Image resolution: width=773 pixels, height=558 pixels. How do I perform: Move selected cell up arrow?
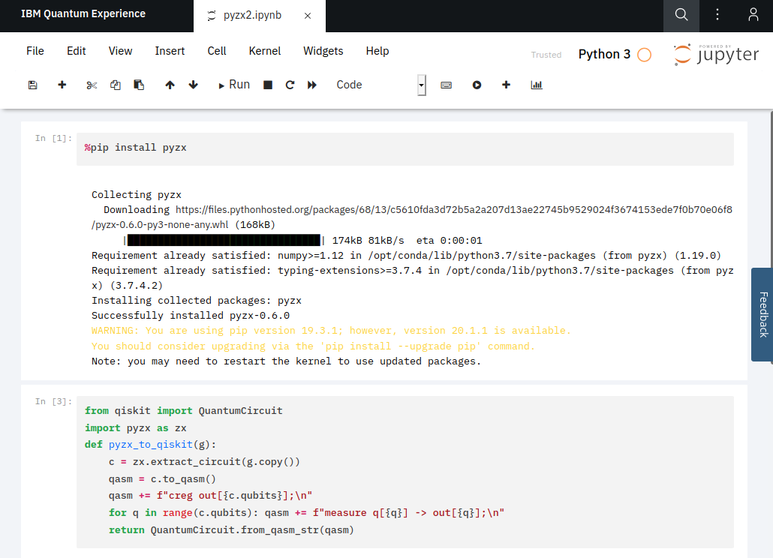point(170,85)
